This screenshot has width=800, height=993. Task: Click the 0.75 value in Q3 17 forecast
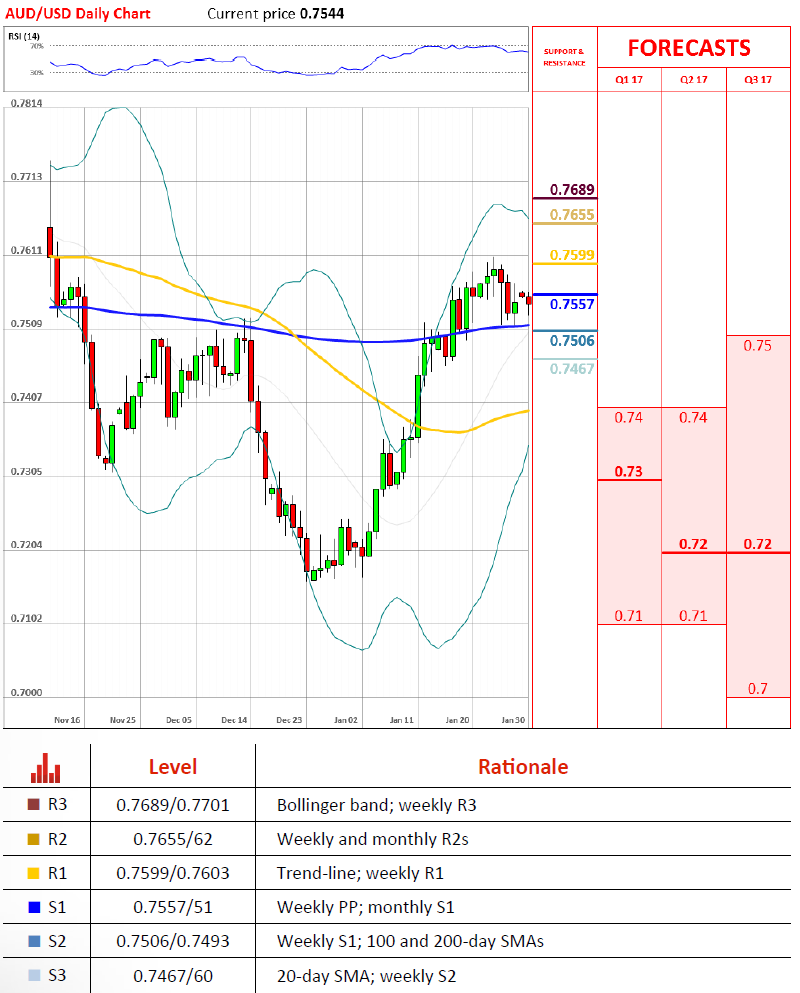point(758,346)
